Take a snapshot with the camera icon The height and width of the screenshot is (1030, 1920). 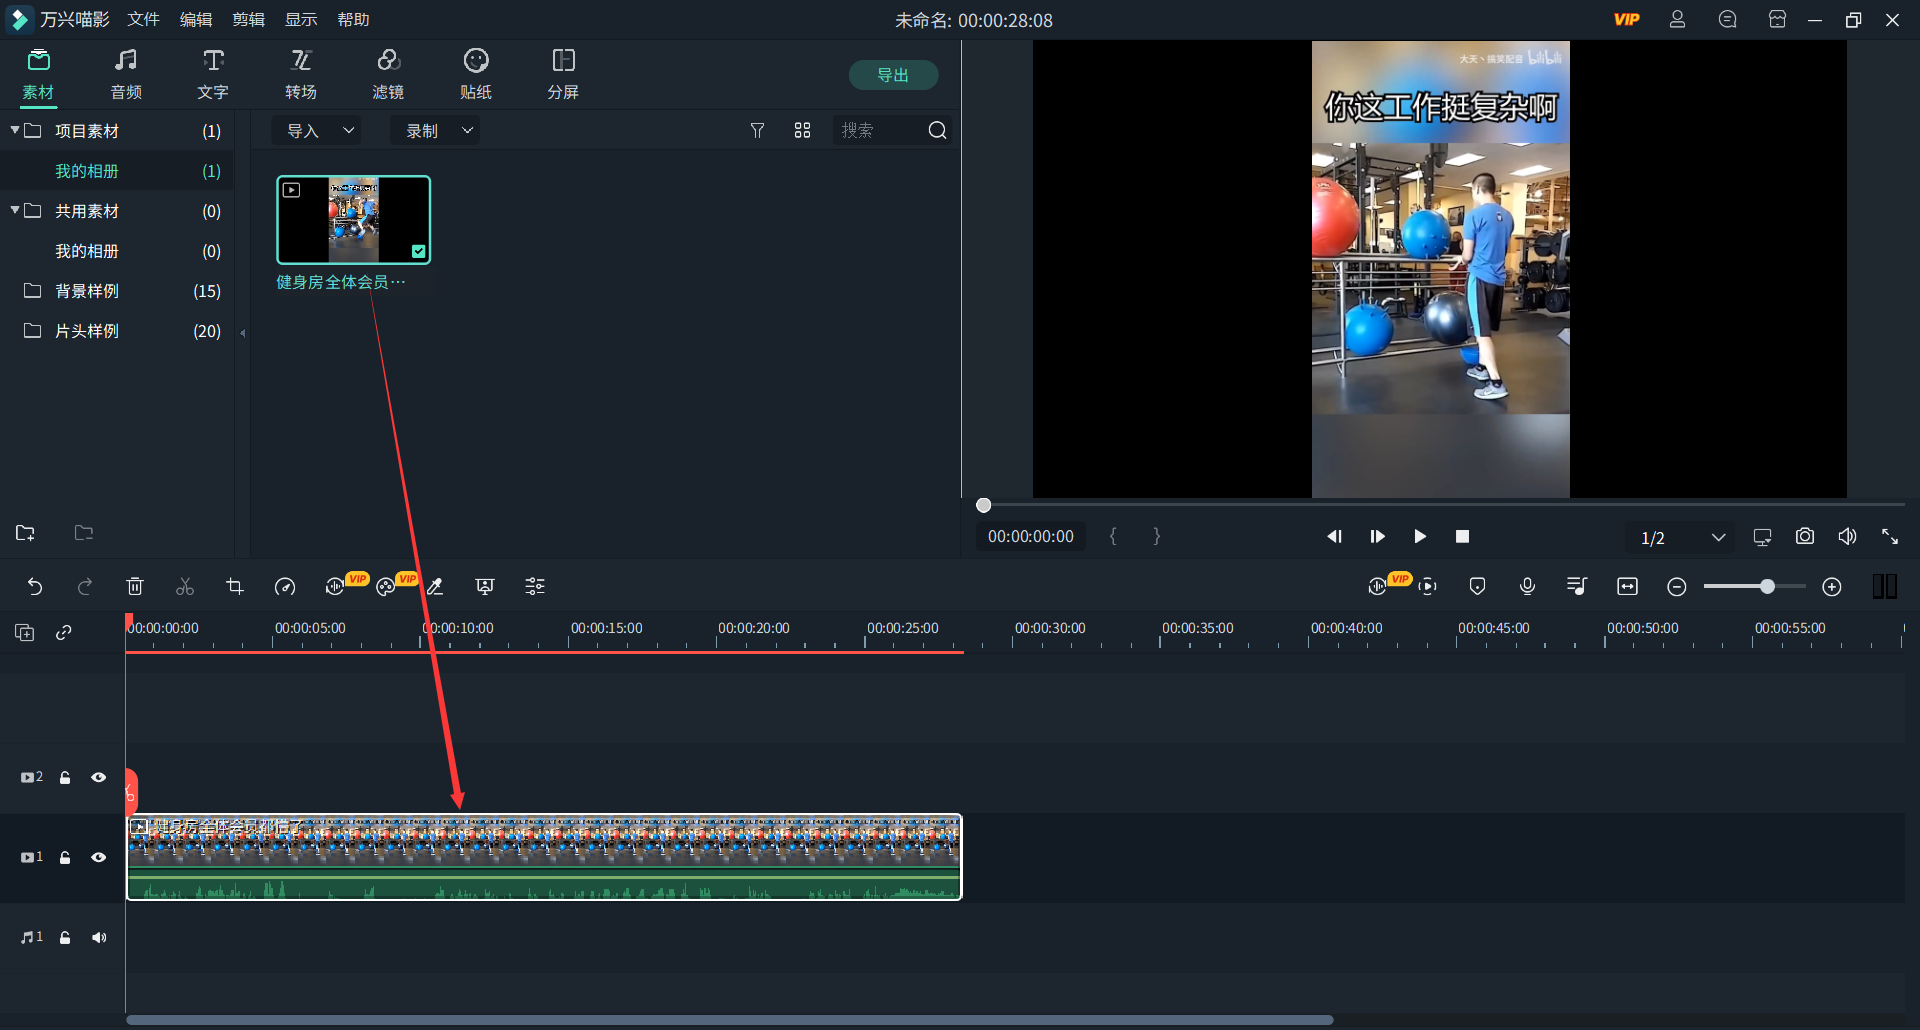click(1804, 537)
